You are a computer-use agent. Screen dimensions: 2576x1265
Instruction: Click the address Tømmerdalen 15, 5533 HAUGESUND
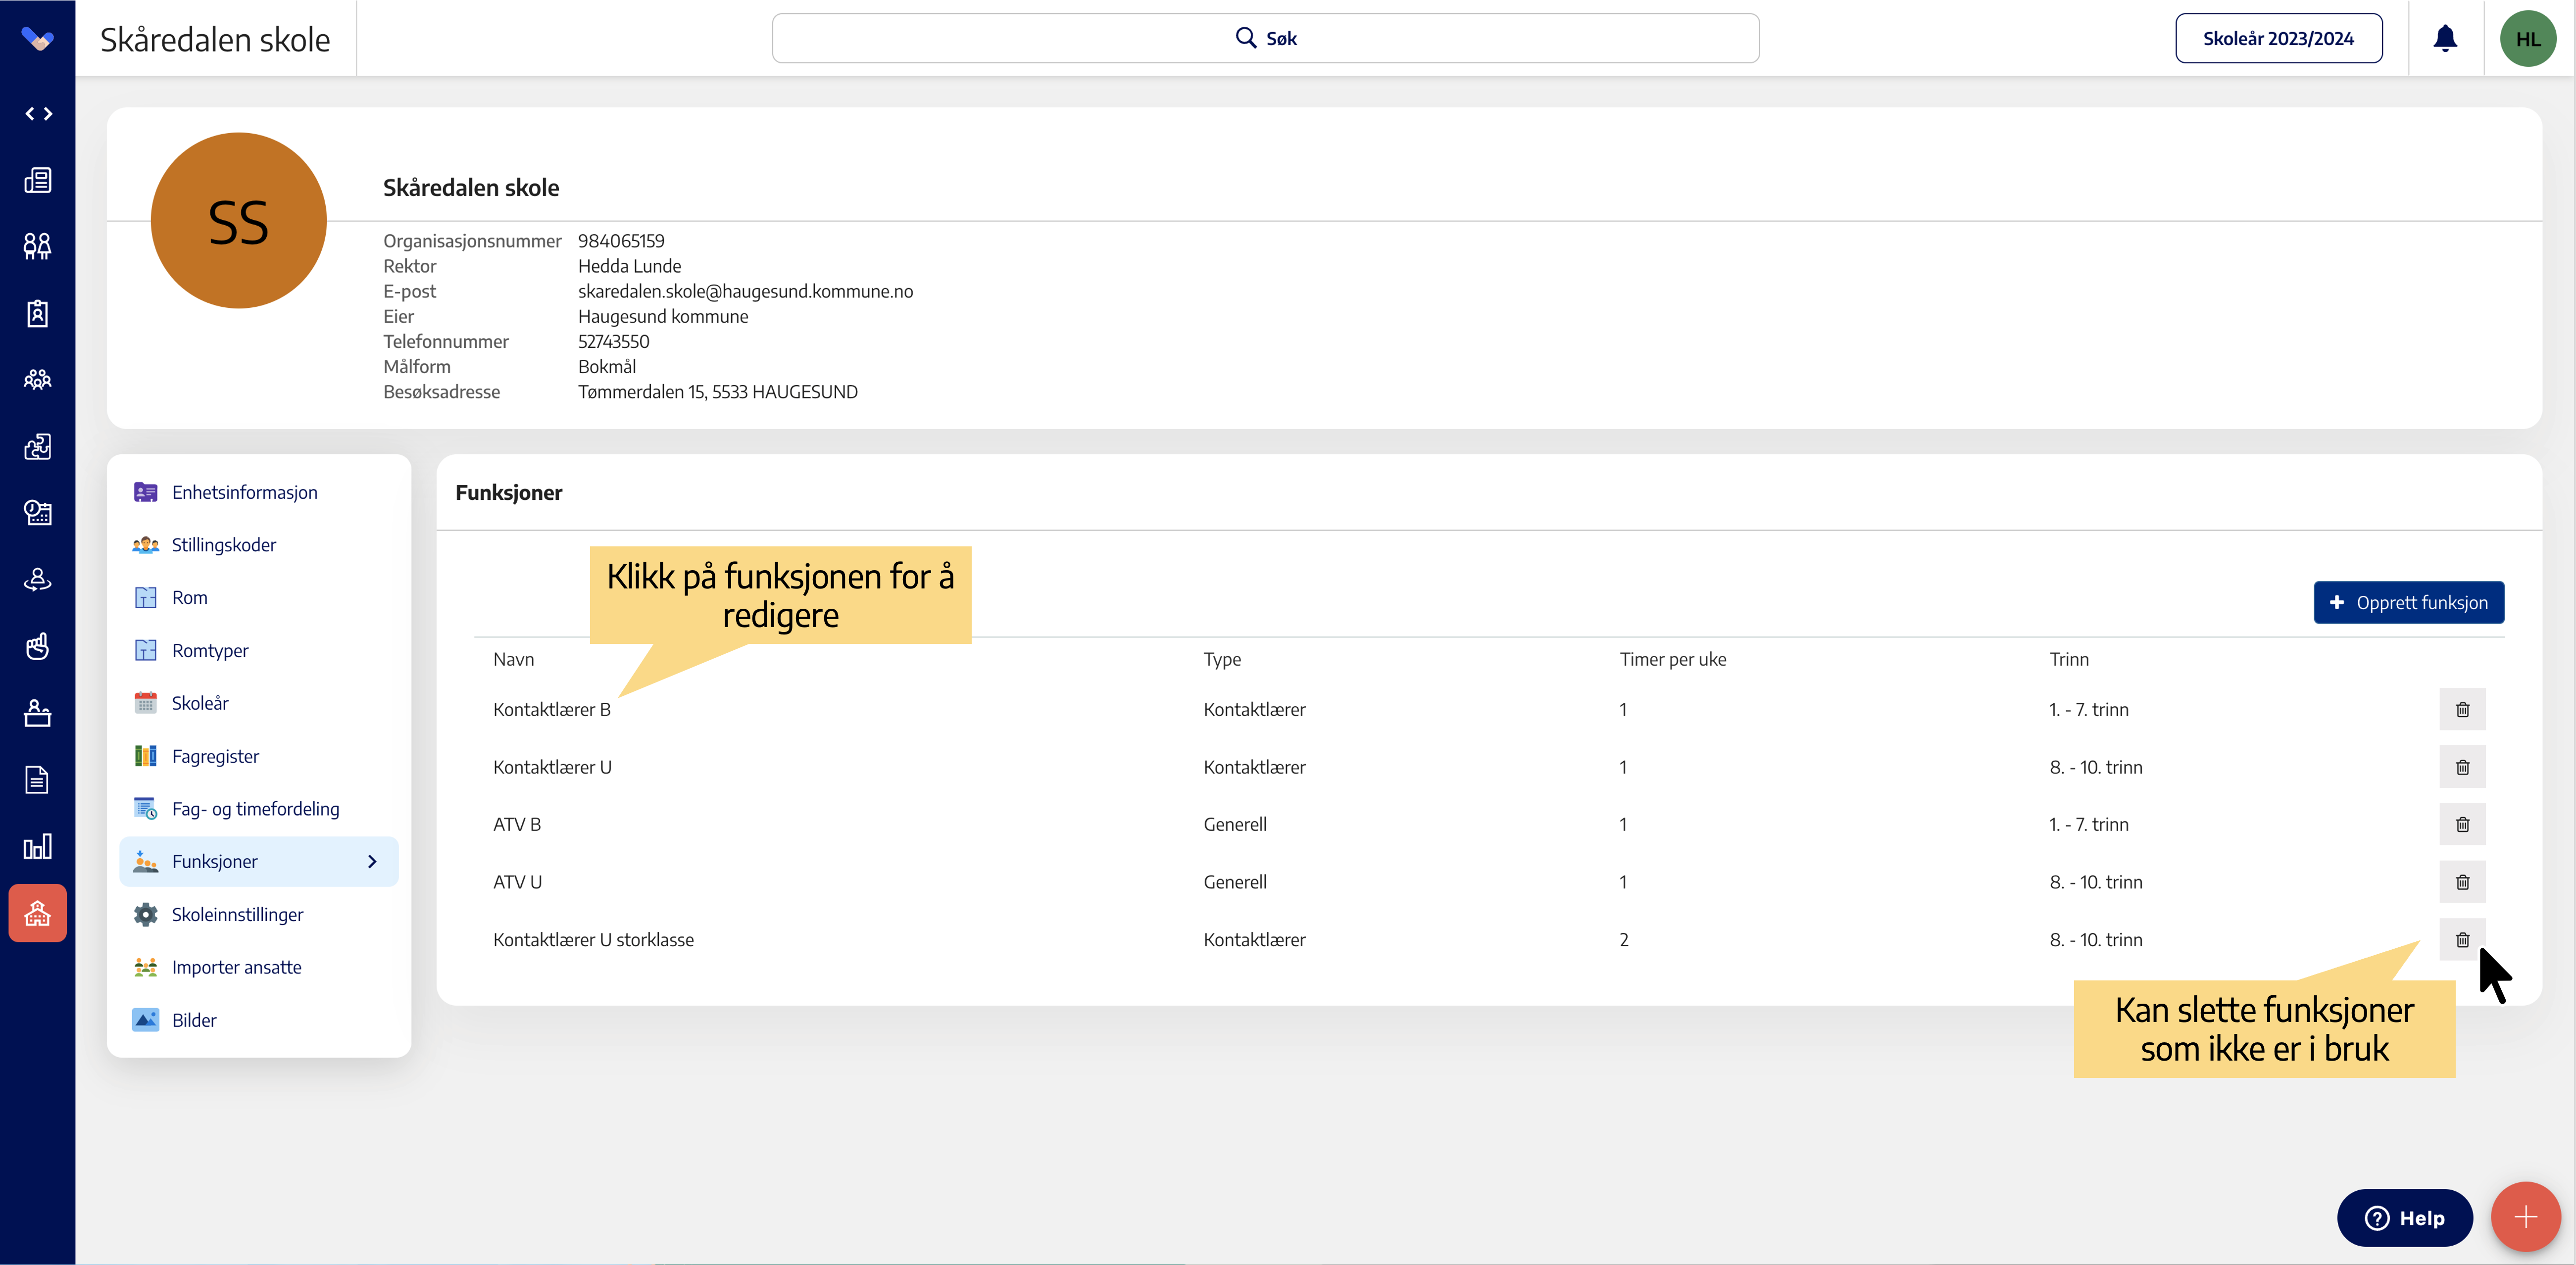point(718,392)
